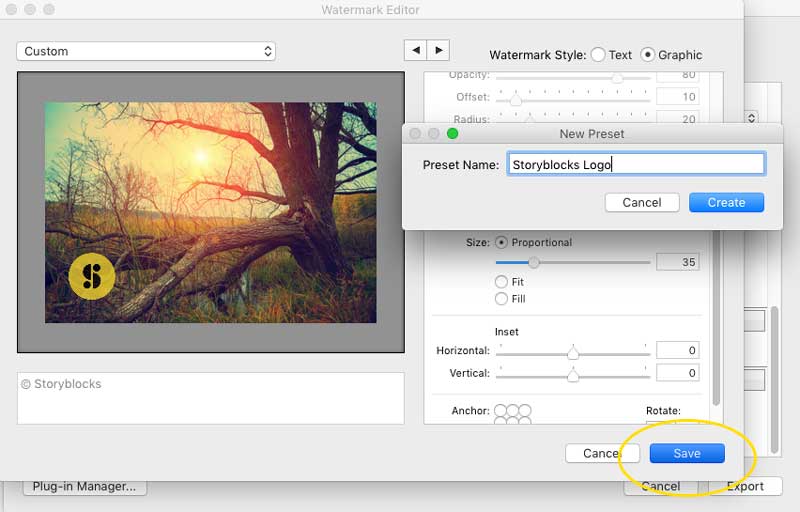Click the stepper arrows in the Export window

(x=752, y=118)
